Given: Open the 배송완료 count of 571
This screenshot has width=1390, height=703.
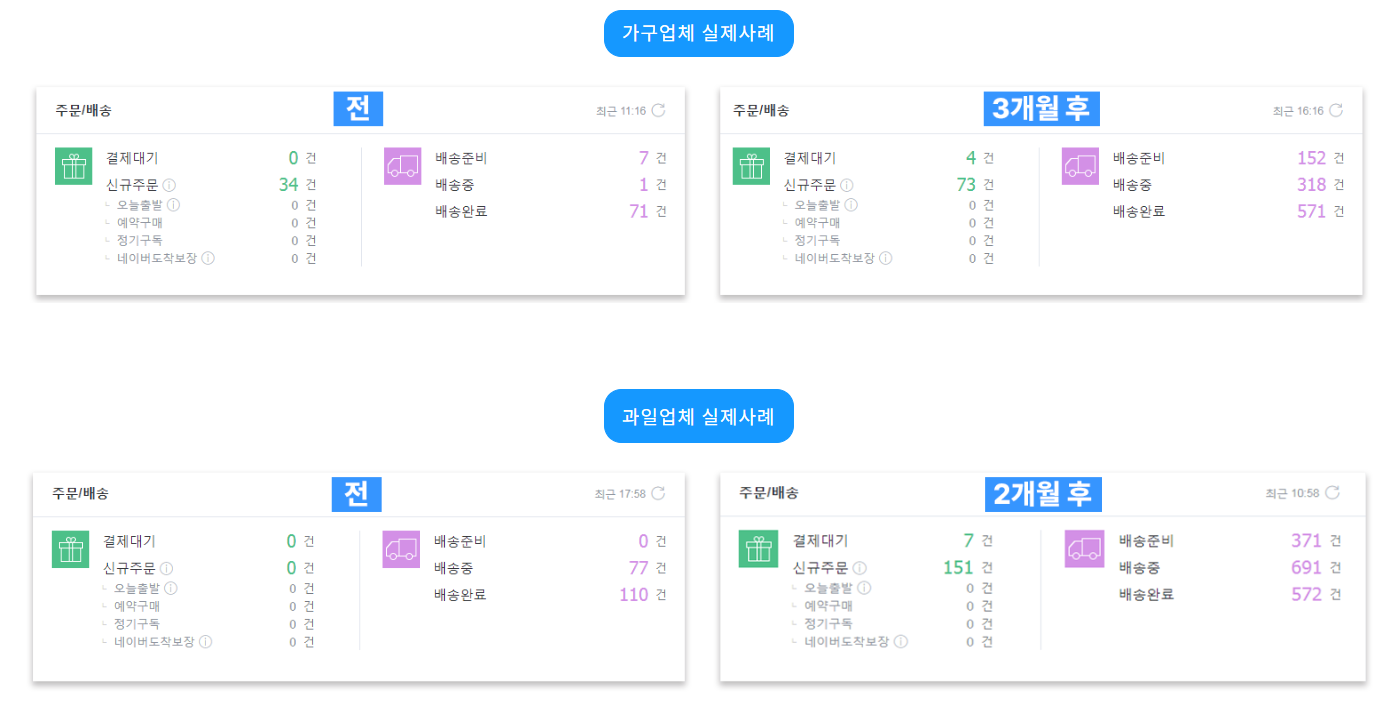Looking at the screenshot, I should tap(1311, 211).
